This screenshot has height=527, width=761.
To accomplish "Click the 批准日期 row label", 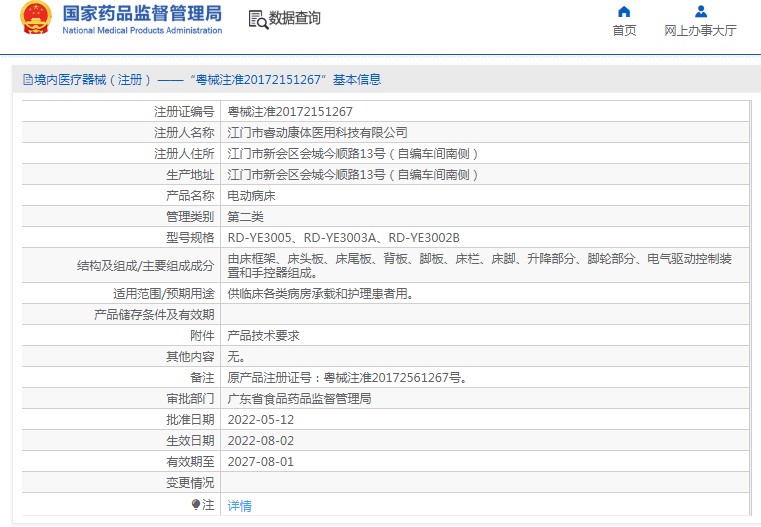I will (x=190, y=420).
